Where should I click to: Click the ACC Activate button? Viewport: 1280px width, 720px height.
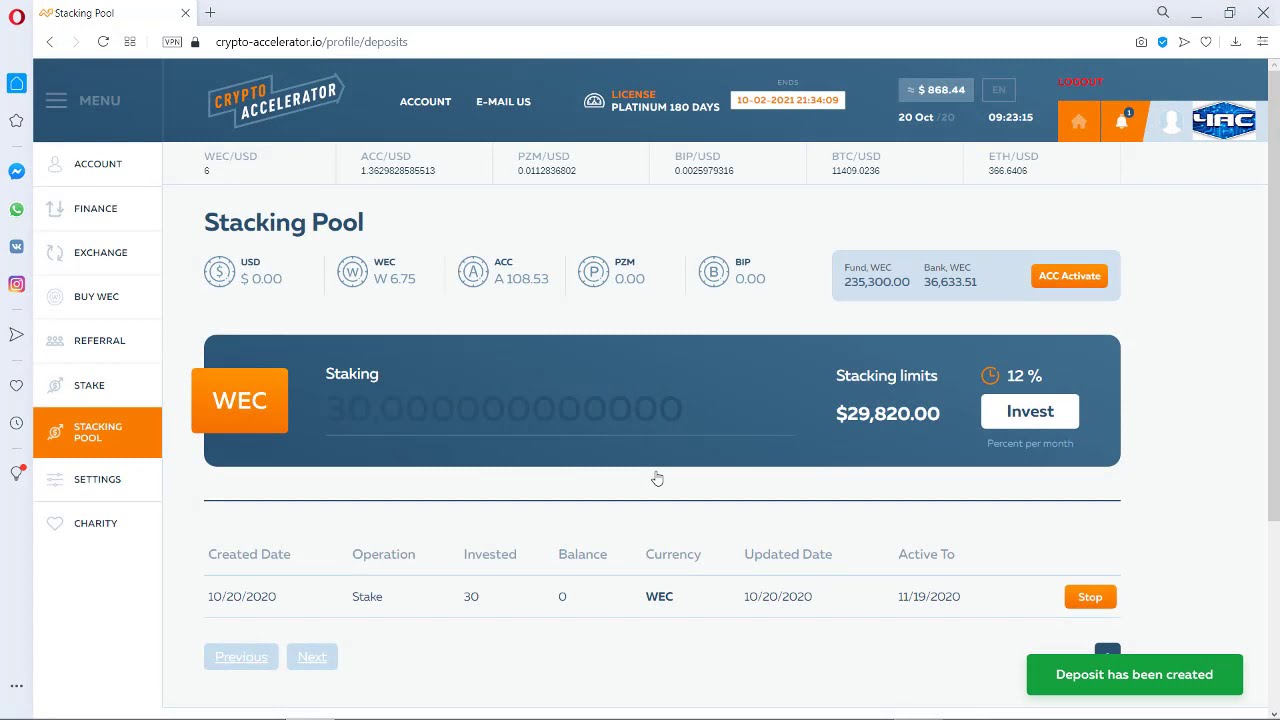click(1069, 276)
